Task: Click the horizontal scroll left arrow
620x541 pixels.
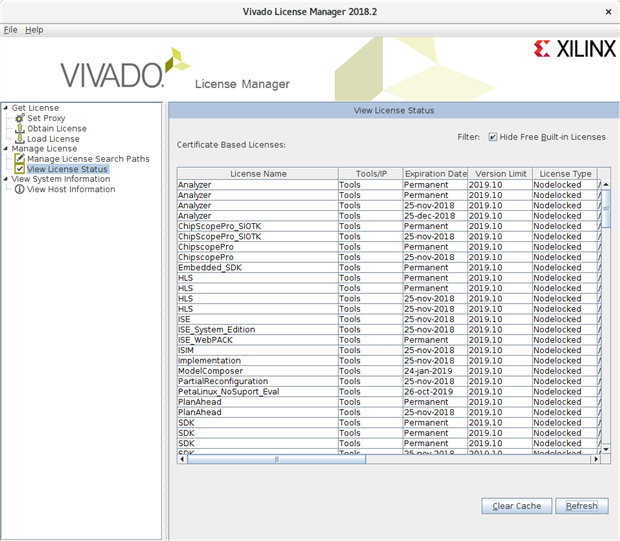Action: [182, 459]
